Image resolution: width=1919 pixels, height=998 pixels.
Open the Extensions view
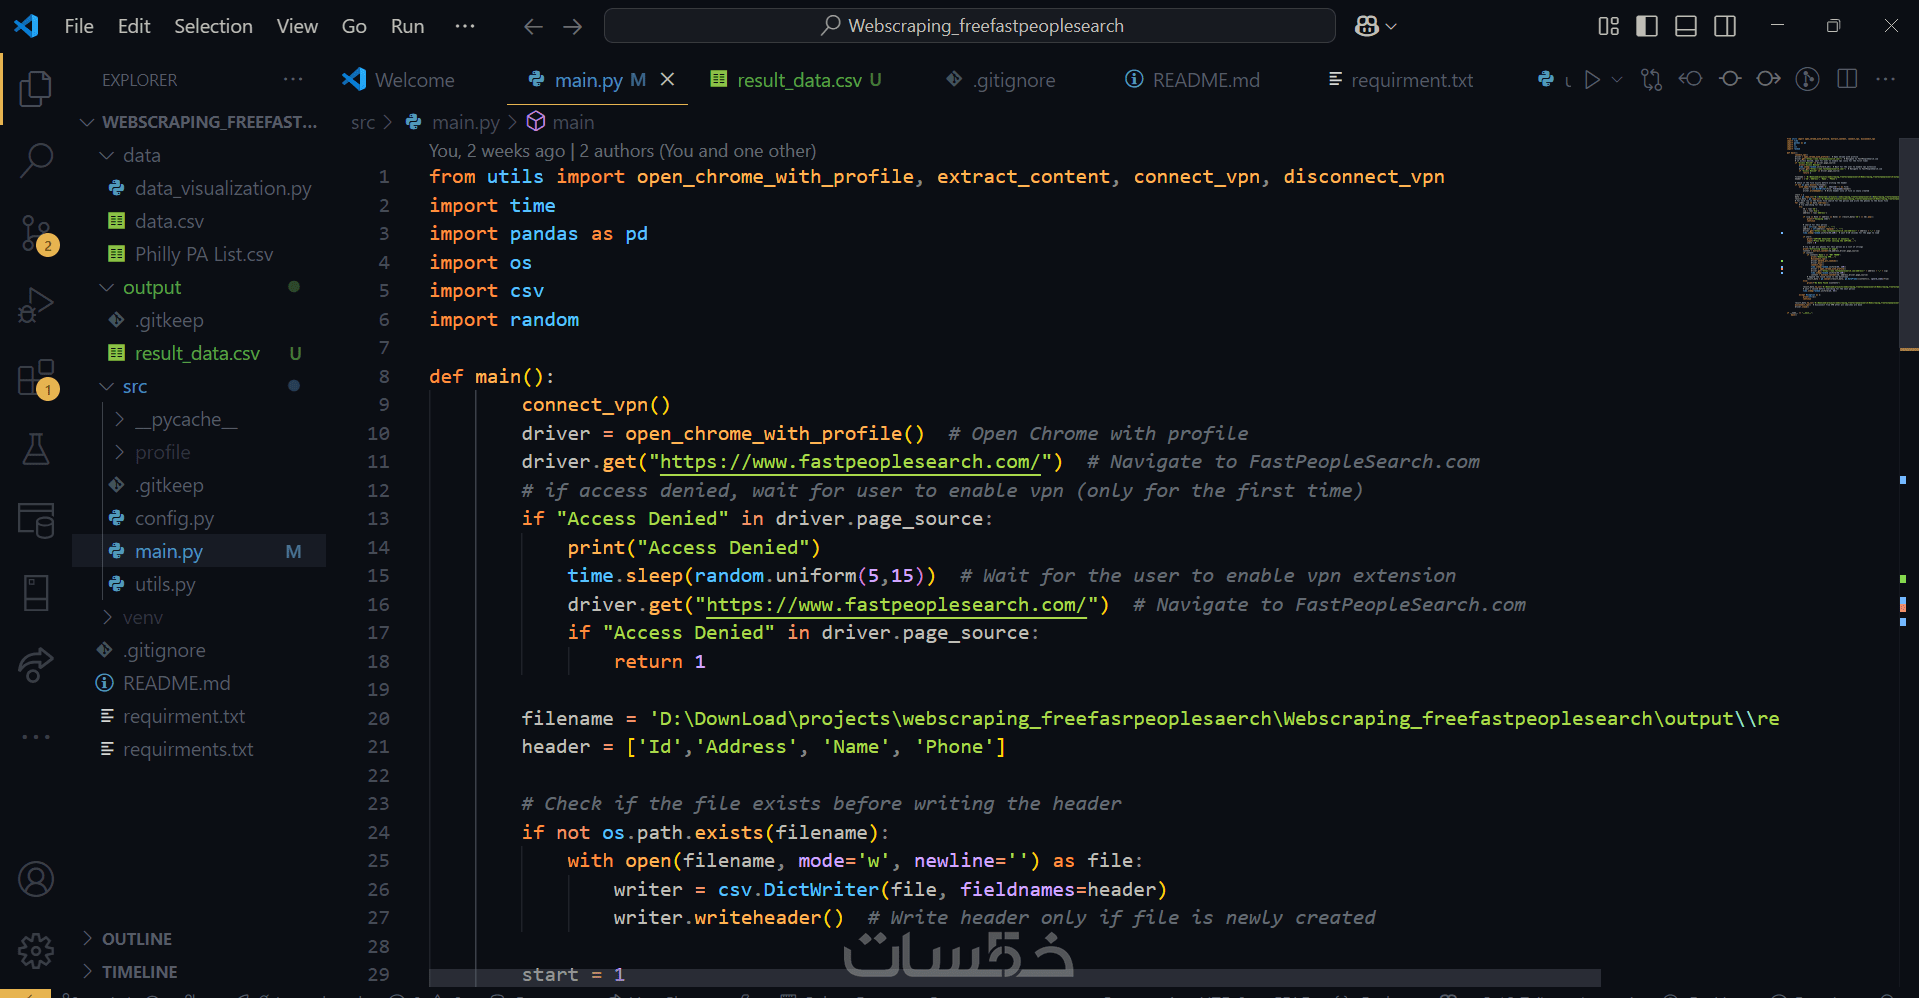(36, 378)
